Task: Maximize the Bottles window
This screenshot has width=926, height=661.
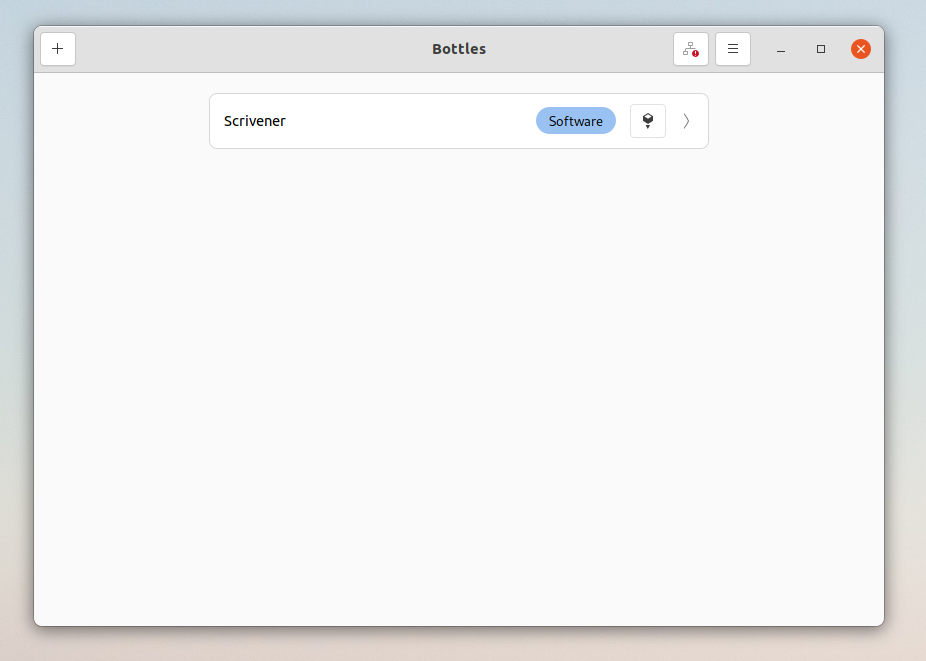Action: [820, 49]
